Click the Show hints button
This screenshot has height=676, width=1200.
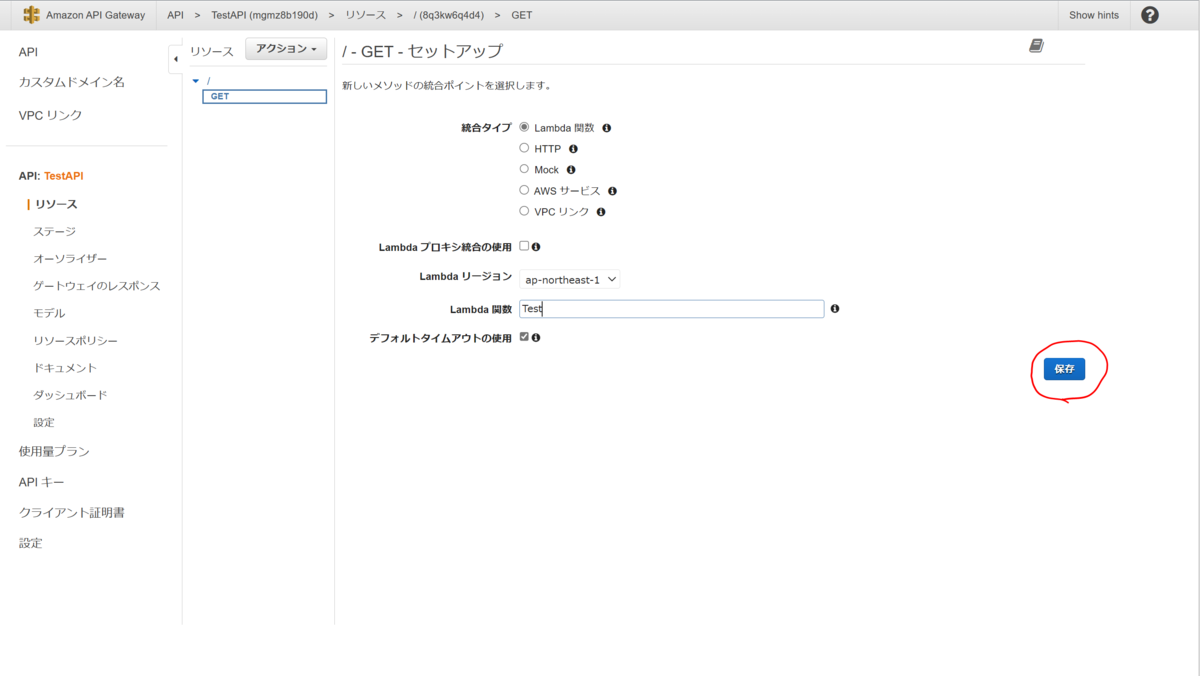point(1094,15)
